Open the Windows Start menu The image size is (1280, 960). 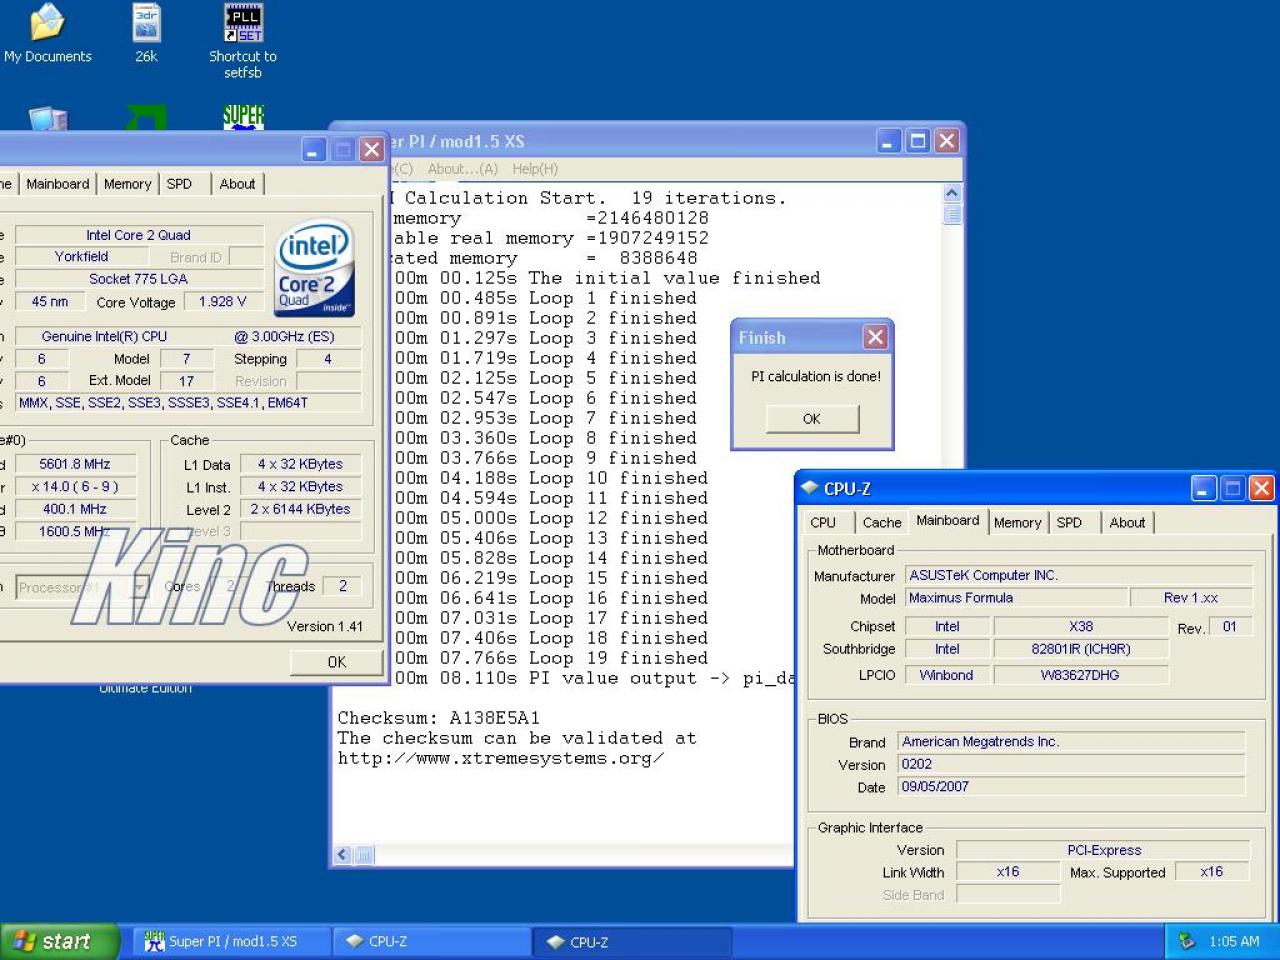60,941
